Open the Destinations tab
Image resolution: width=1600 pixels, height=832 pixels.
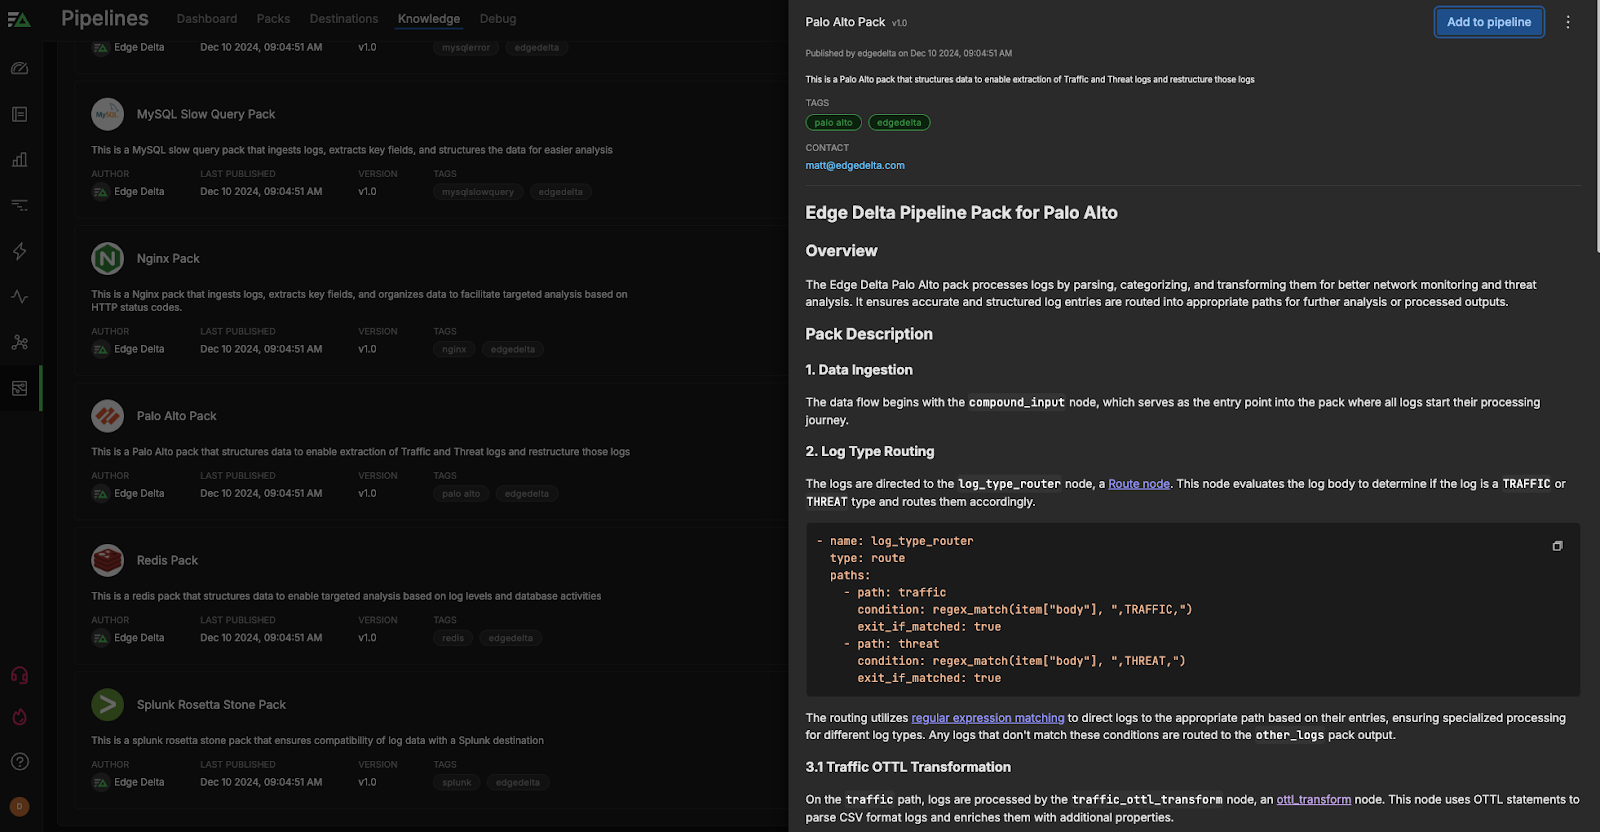tap(344, 19)
